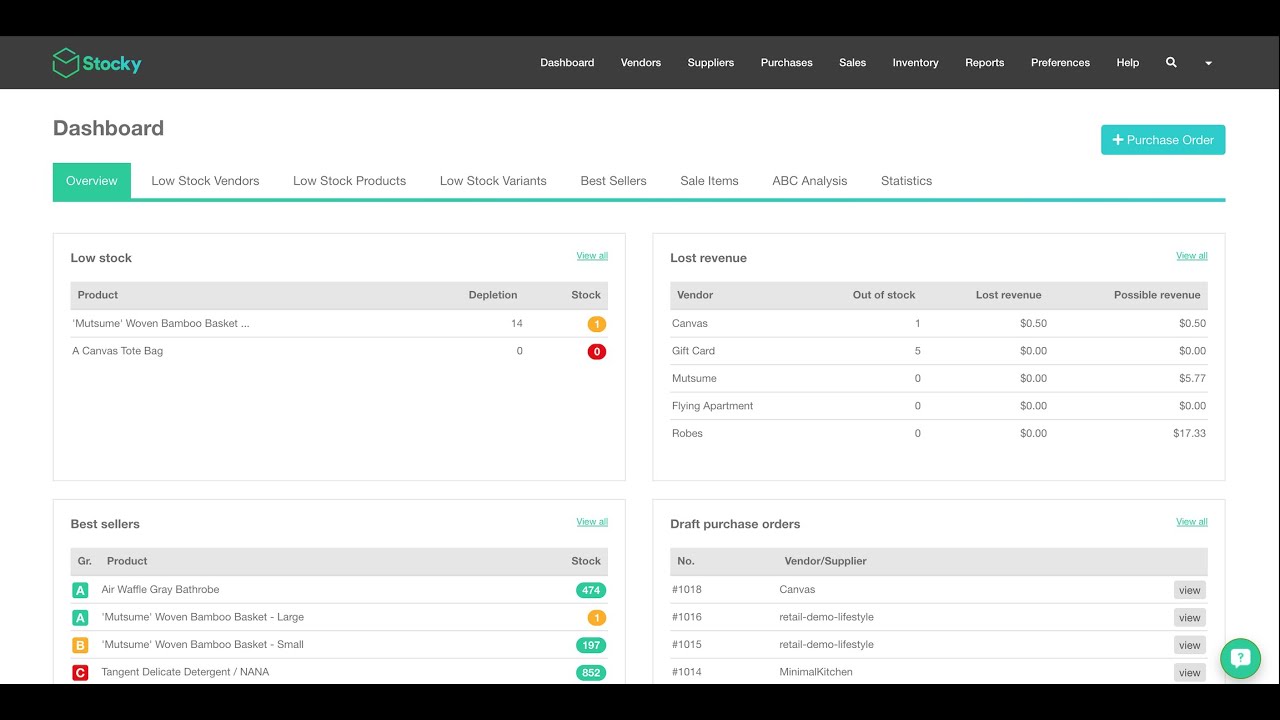View draft purchase order #1016

click(1190, 618)
